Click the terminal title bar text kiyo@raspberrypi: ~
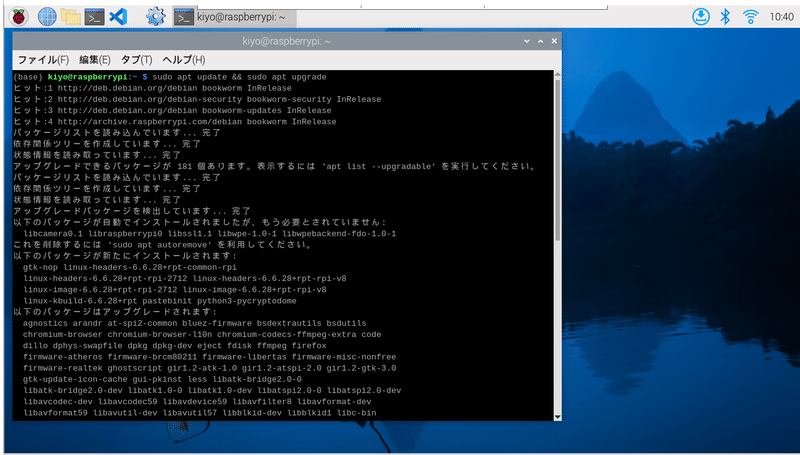The height and width of the screenshot is (455, 800). tap(286, 41)
